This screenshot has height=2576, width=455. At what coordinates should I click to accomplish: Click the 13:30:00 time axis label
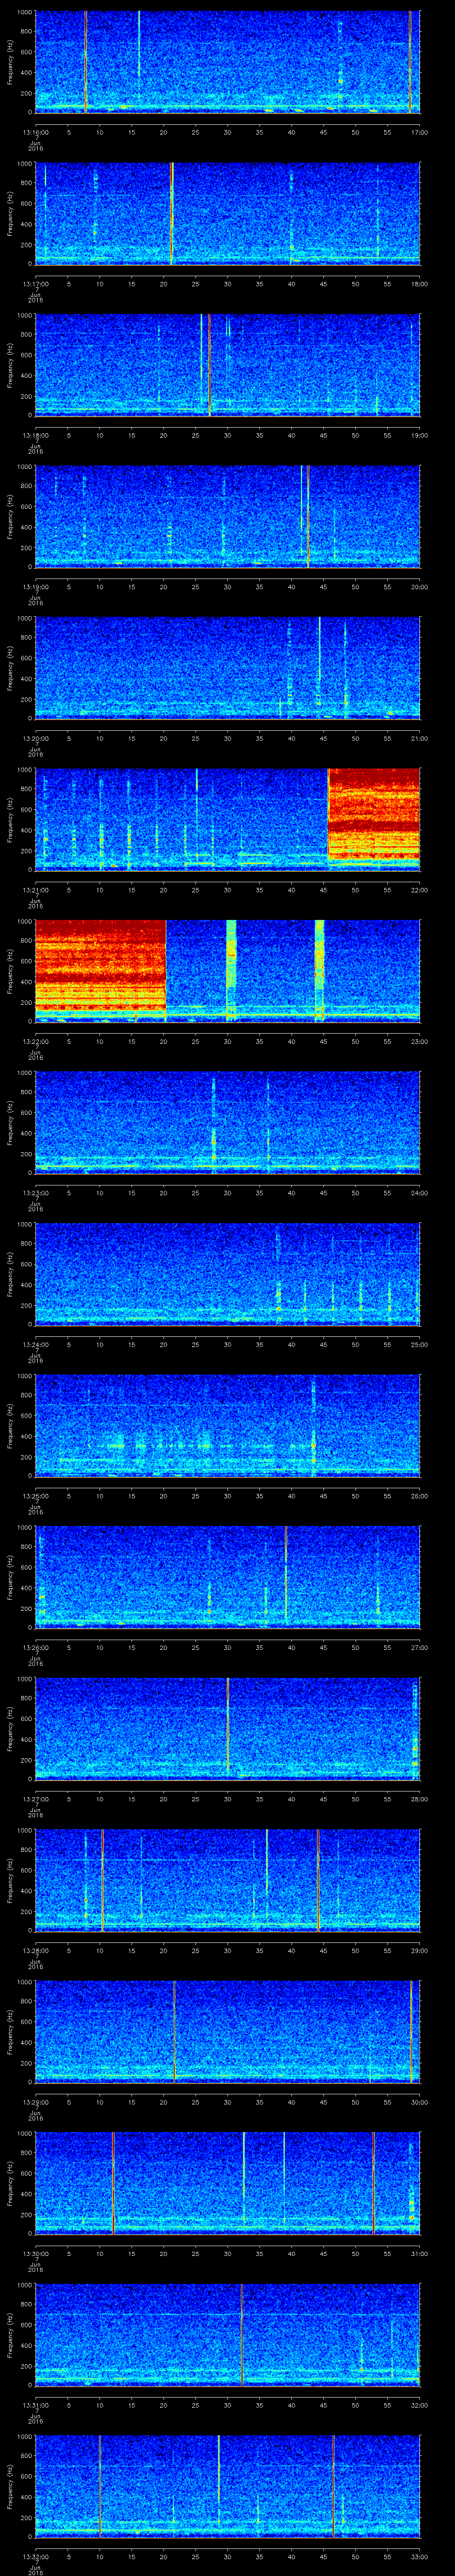pyautogui.click(x=36, y=2253)
